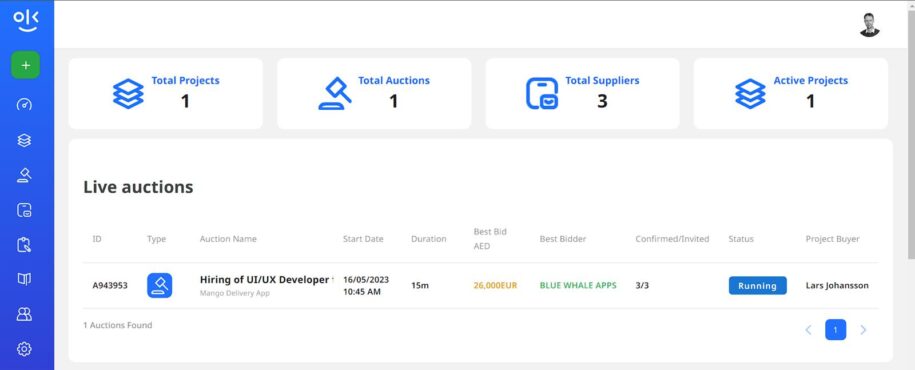The width and height of the screenshot is (915, 370).
Task: Click the Running status button
Action: pos(757,285)
